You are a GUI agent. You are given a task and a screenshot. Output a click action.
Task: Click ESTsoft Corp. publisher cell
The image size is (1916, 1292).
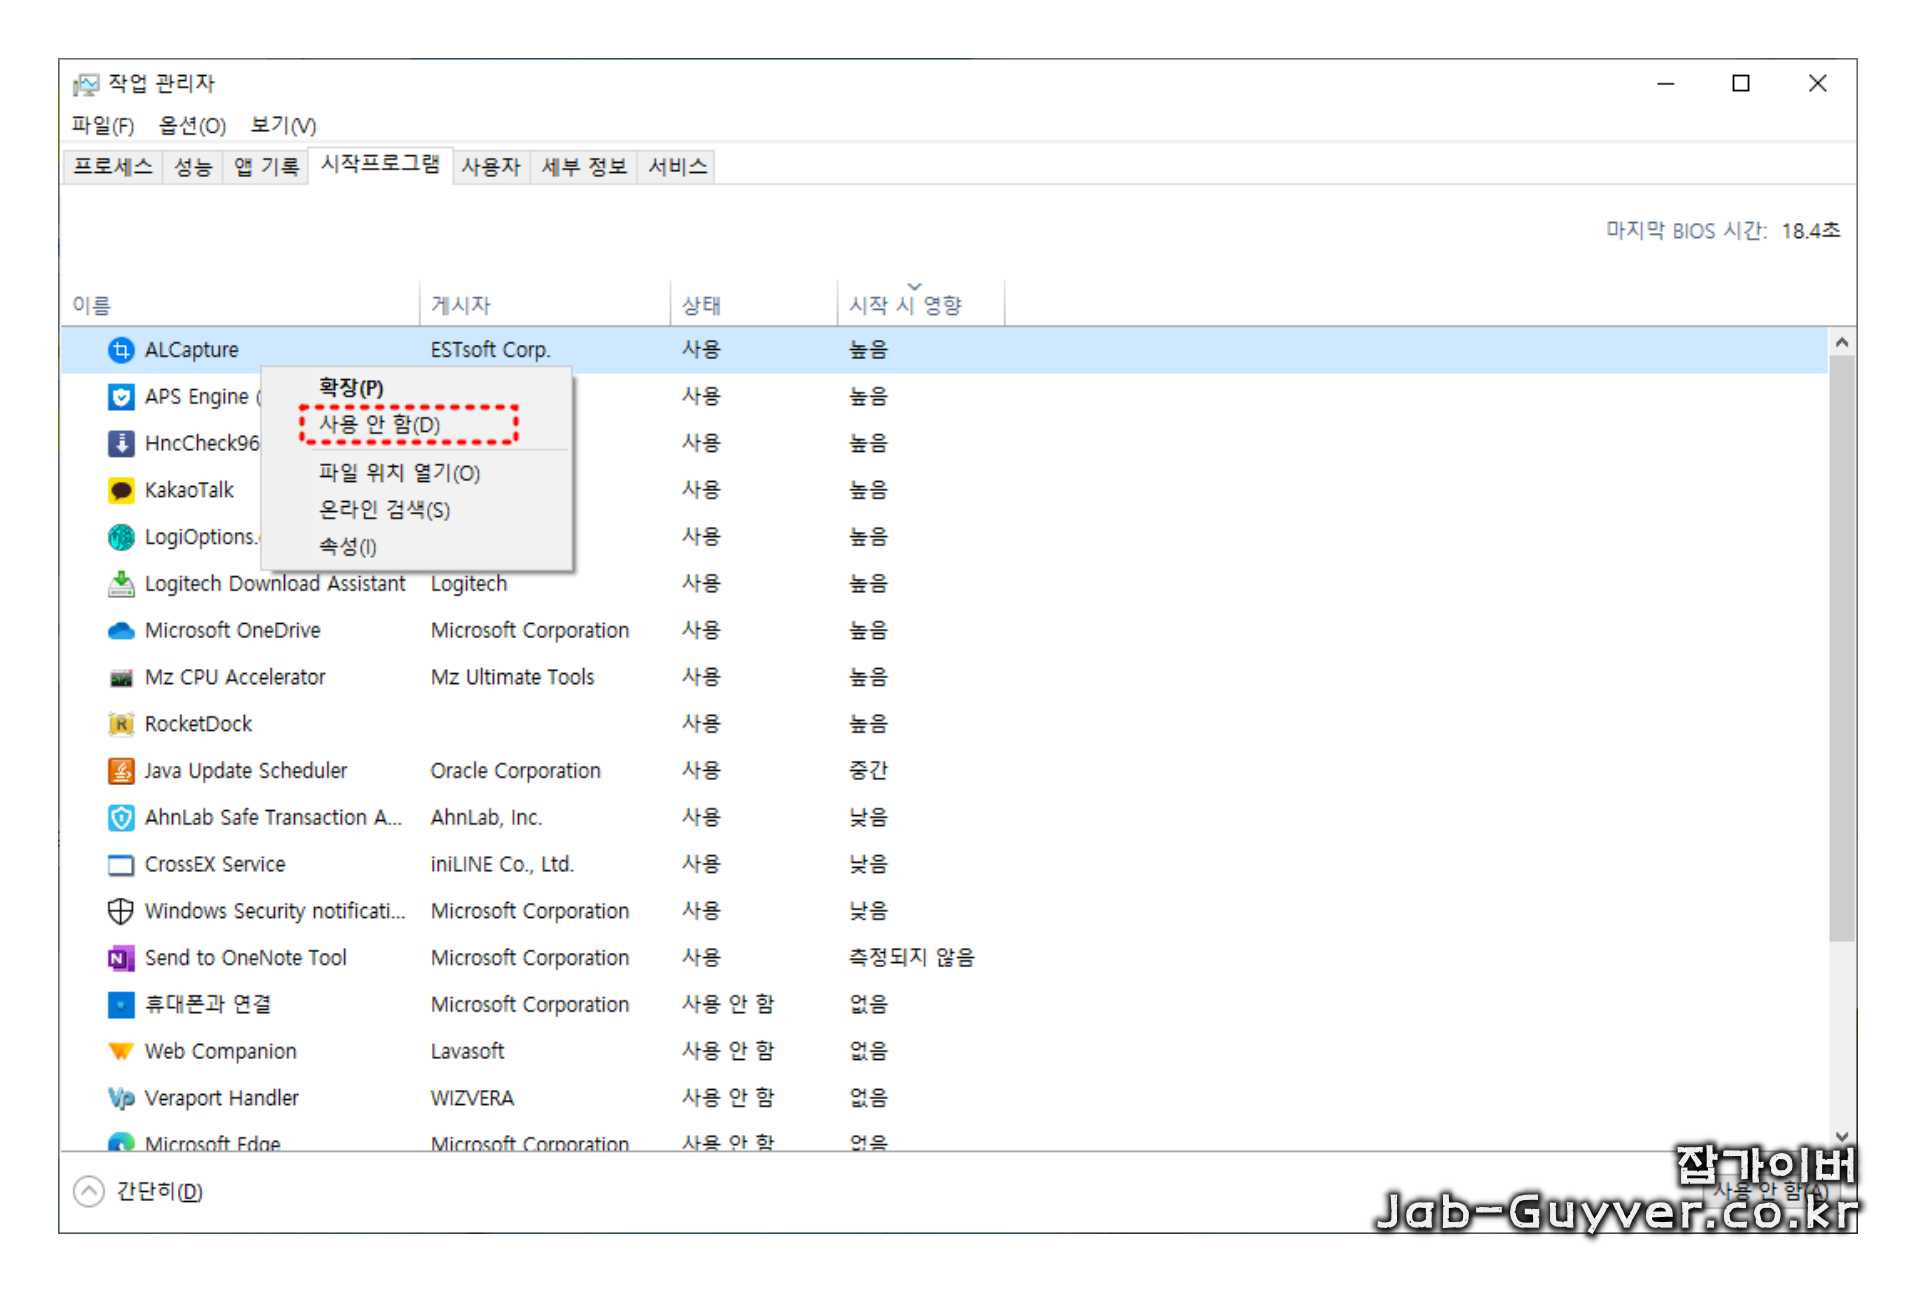tap(490, 350)
